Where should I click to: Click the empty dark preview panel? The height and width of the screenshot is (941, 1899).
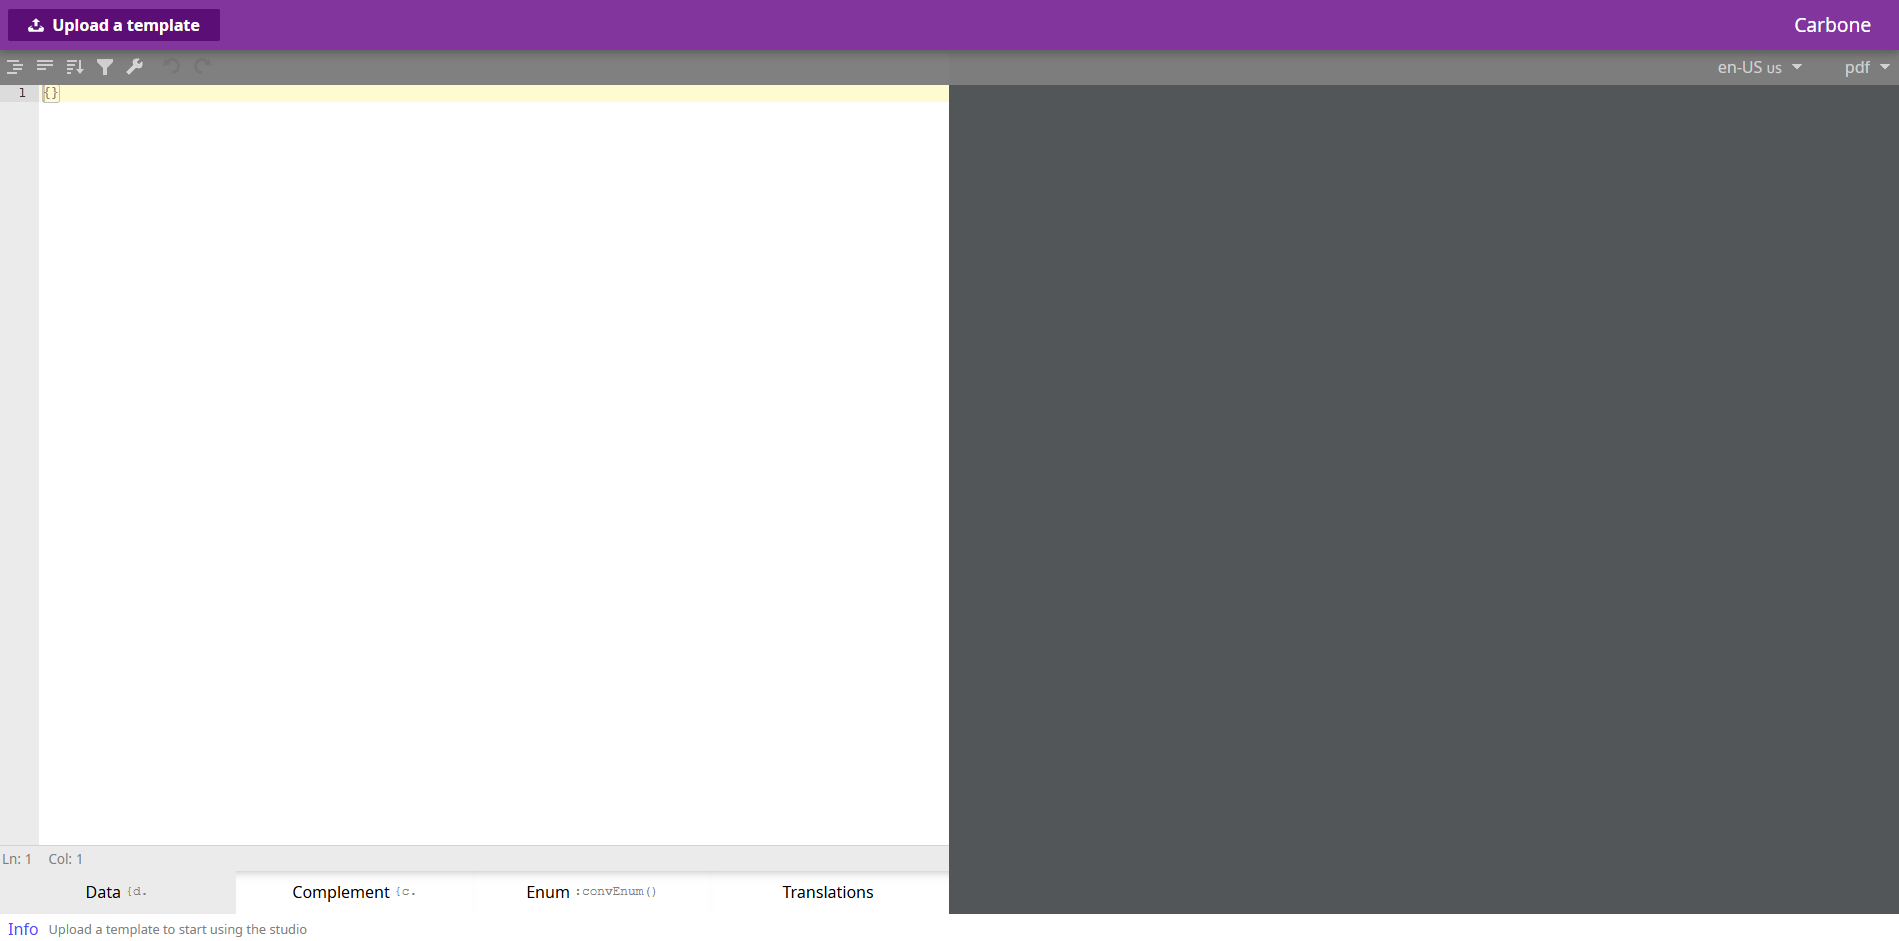click(x=1423, y=498)
